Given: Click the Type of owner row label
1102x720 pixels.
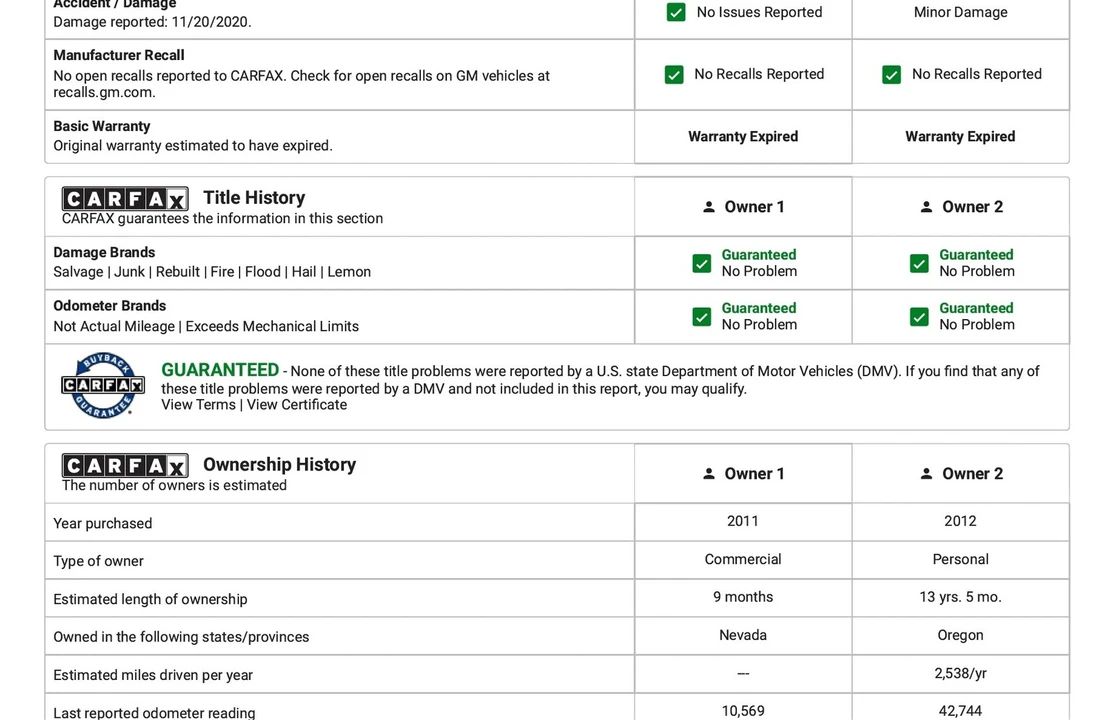Looking at the screenshot, I should (x=98, y=561).
